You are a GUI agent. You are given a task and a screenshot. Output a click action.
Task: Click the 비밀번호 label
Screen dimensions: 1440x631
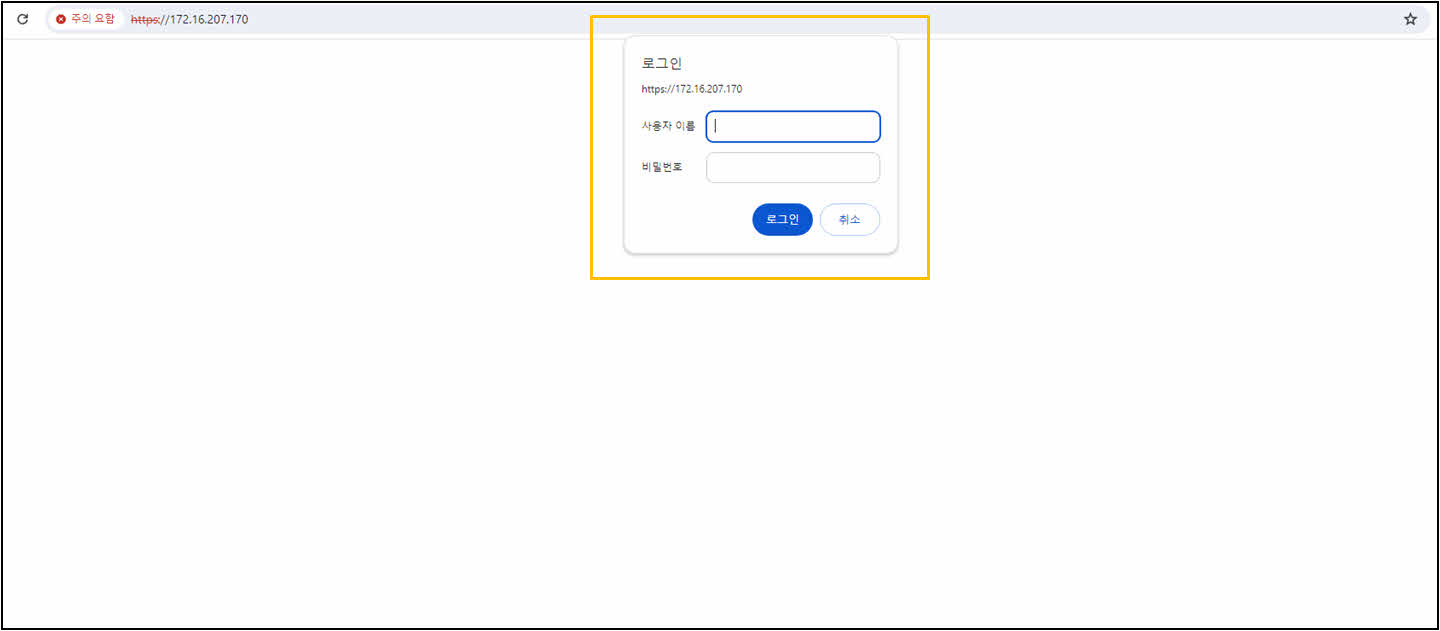(x=661, y=167)
